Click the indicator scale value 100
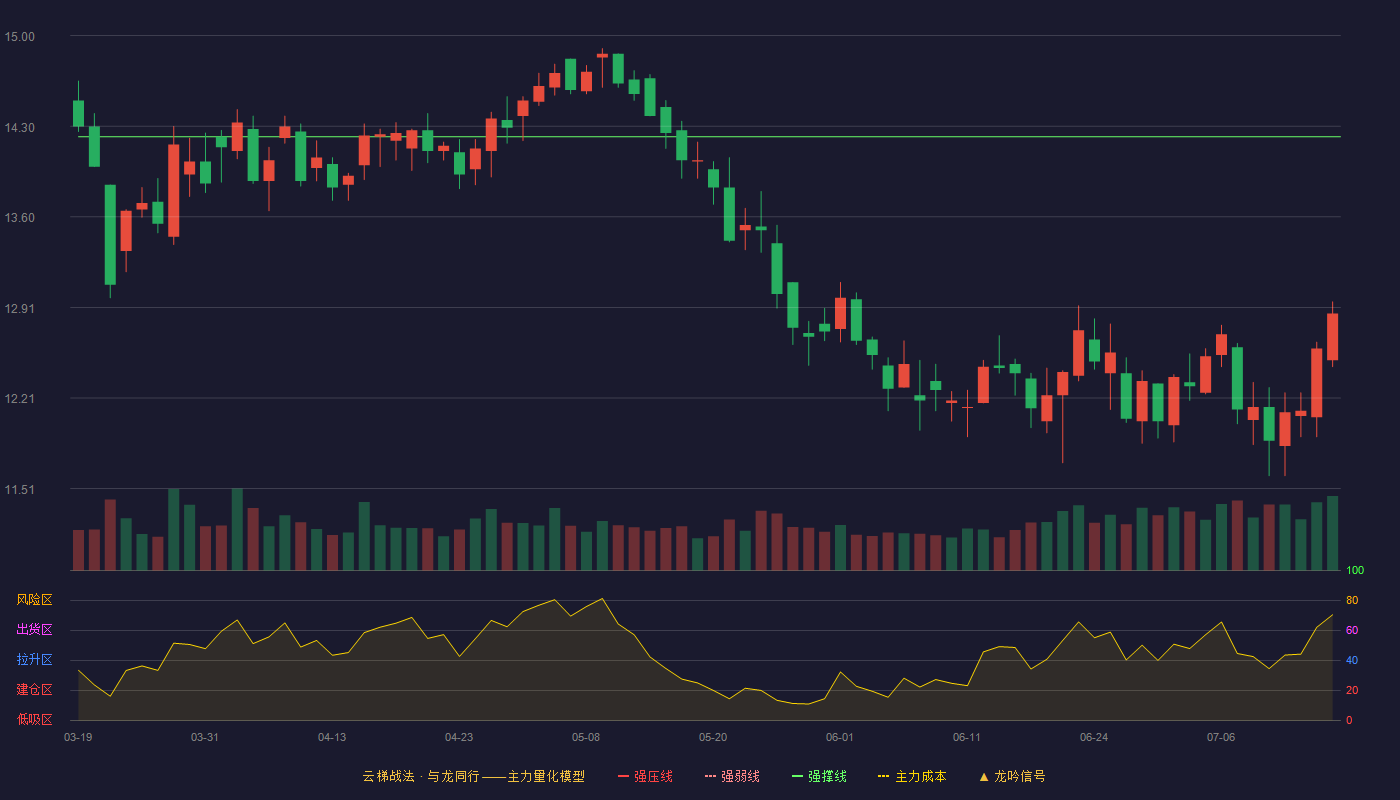This screenshot has height=800, width=1400. pyautogui.click(x=1355, y=571)
